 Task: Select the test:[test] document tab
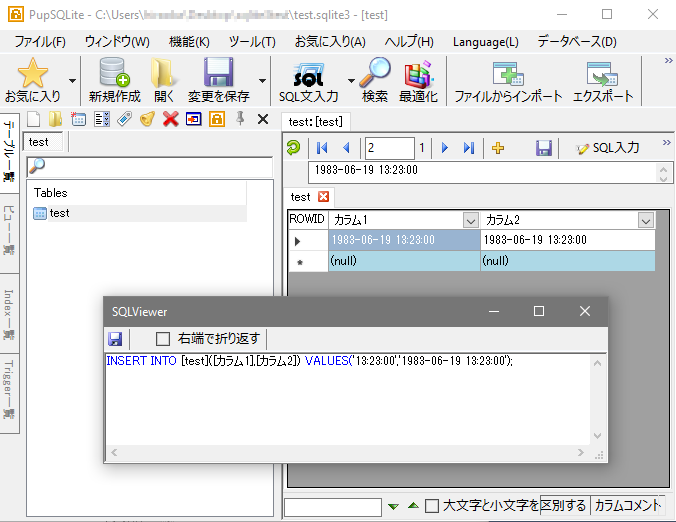click(x=316, y=122)
